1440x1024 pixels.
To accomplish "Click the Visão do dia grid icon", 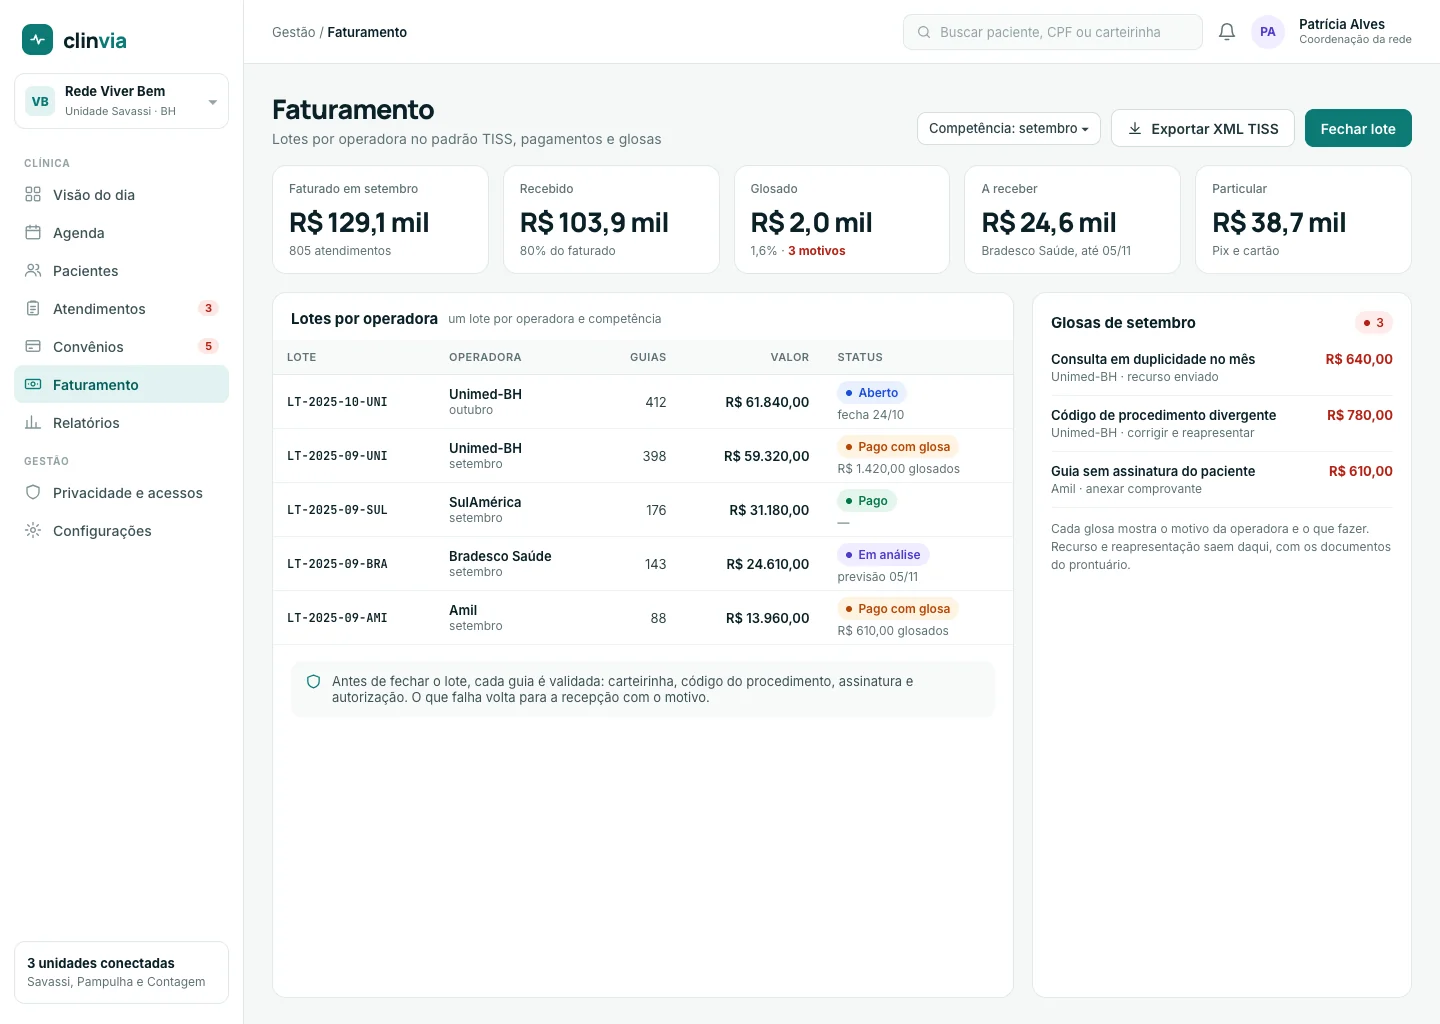I will click(33, 195).
